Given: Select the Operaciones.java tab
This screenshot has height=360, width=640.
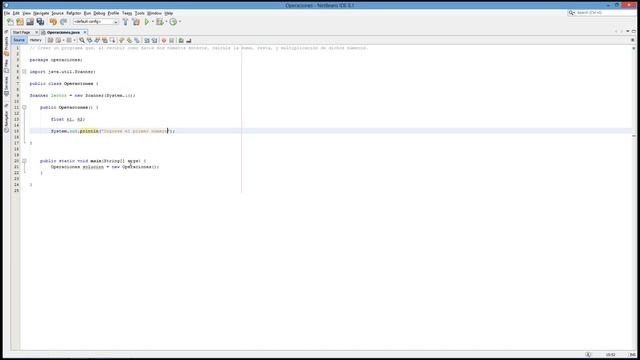Looking at the screenshot, I should pyautogui.click(x=63, y=32).
